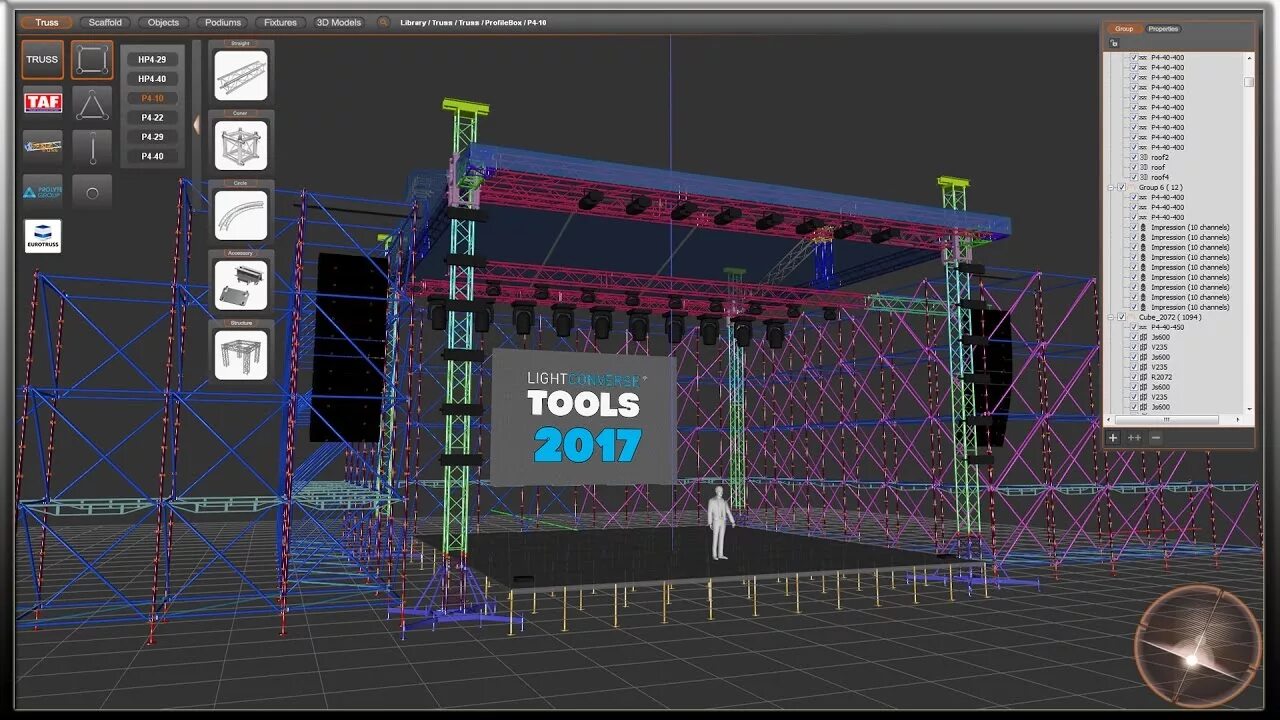Collapse the library panel with the arrow handle
The width and height of the screenshot is (1280, 720).
click(x=196, y=124)
